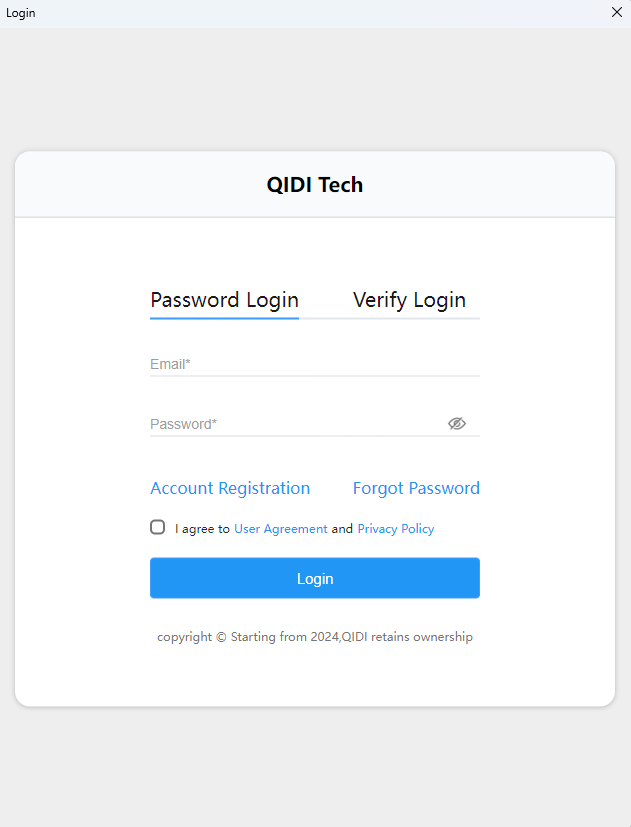This screenshot has height=827, width=631.
Task: Click the copyright notice text
Action: click(x=315, y=636)
